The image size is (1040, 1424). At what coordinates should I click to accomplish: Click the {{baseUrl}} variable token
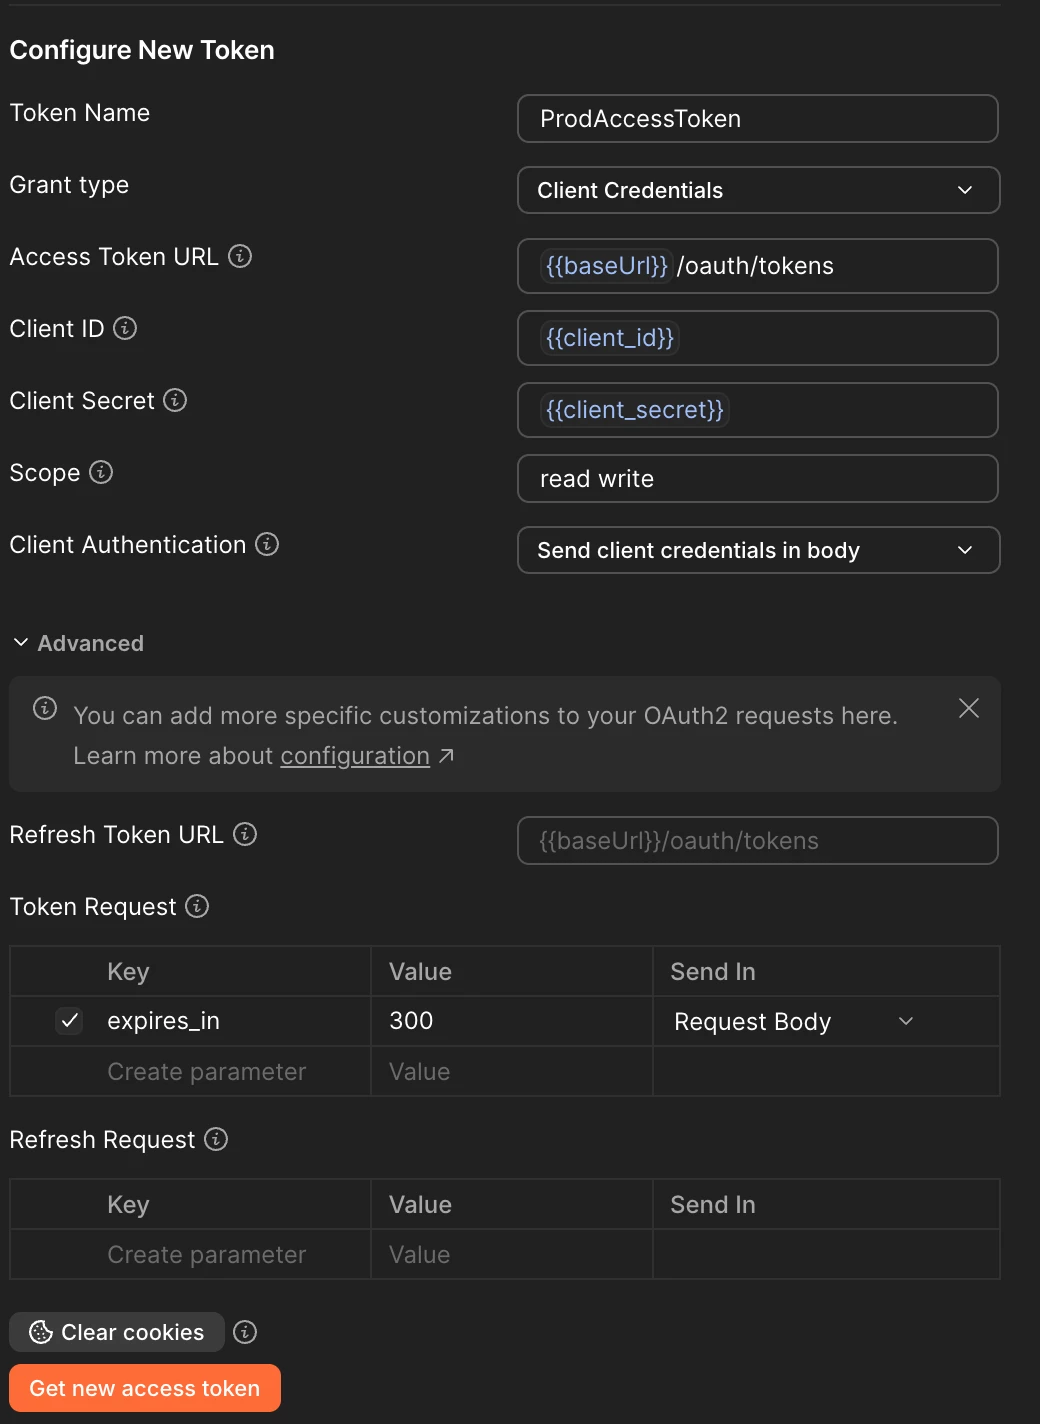tap(606, 266)
